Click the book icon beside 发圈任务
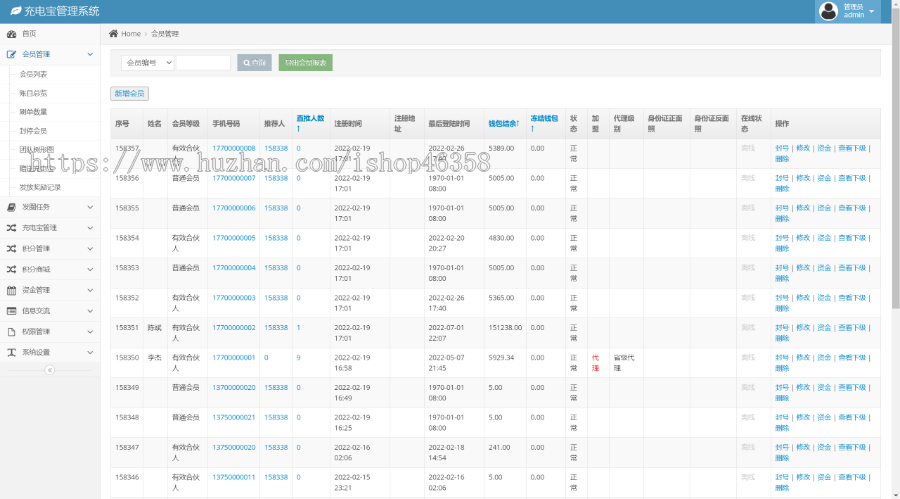Image resolution: width=900 pixels, height=499 pixels. (11, 207)
